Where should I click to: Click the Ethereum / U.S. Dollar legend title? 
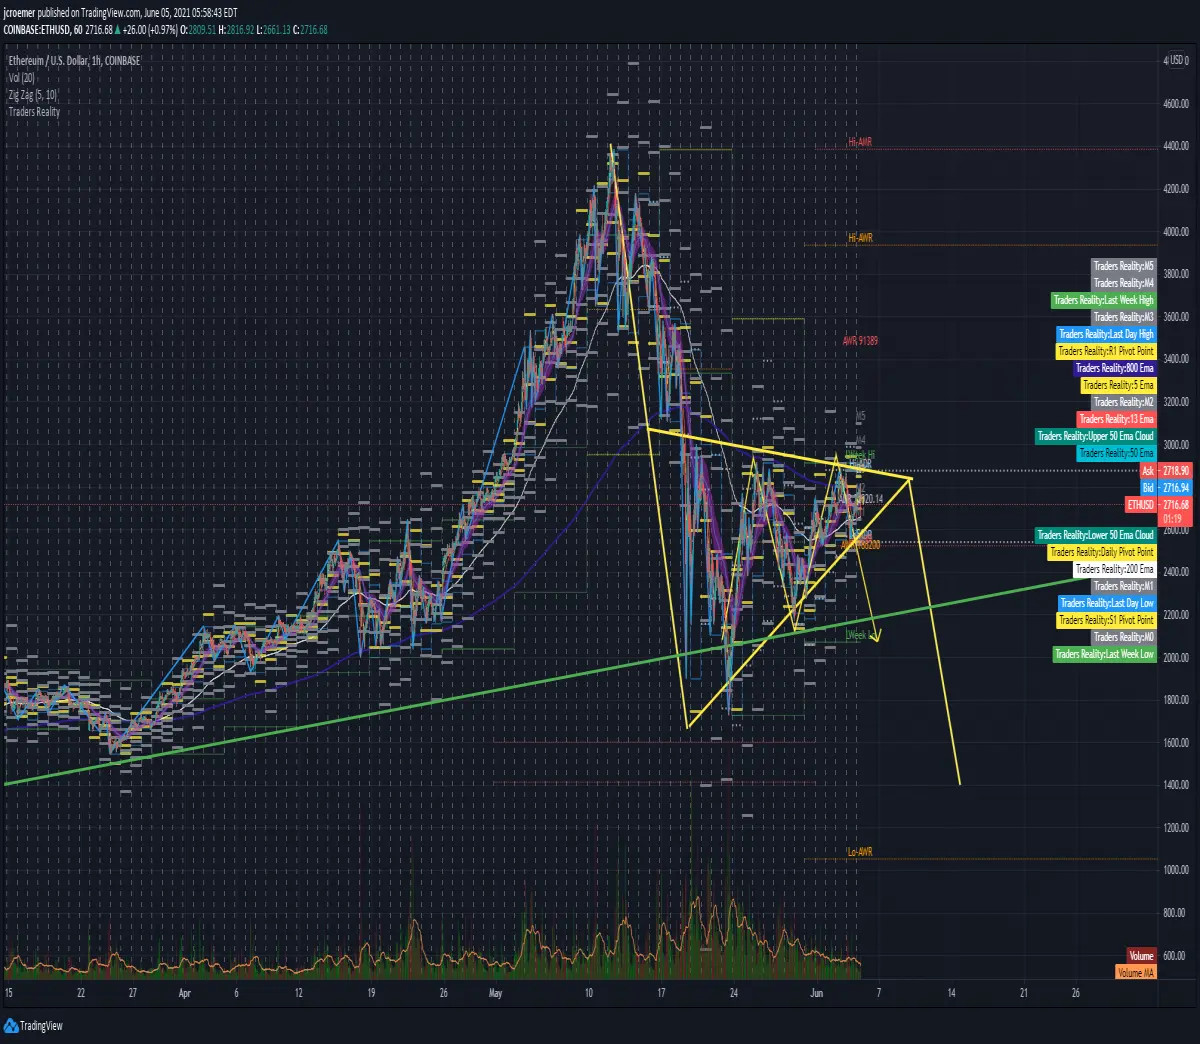click(74, 61)
